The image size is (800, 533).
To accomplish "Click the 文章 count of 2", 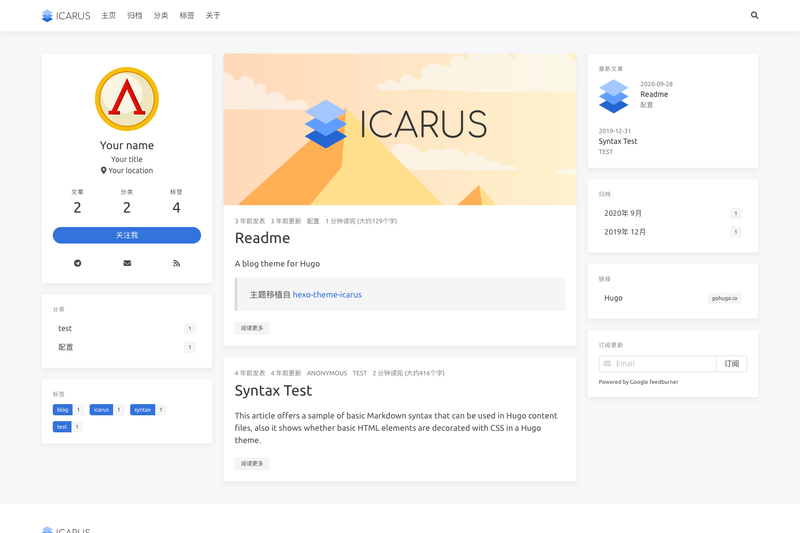I will [77, 208].
